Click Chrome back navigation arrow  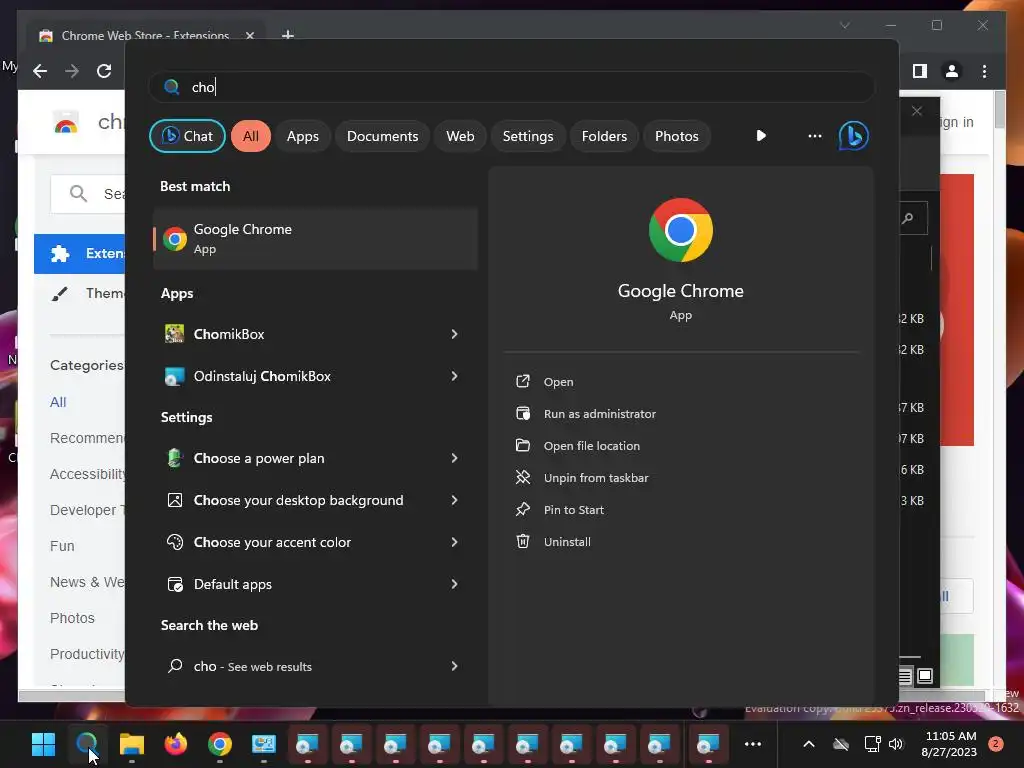(40, 71)
